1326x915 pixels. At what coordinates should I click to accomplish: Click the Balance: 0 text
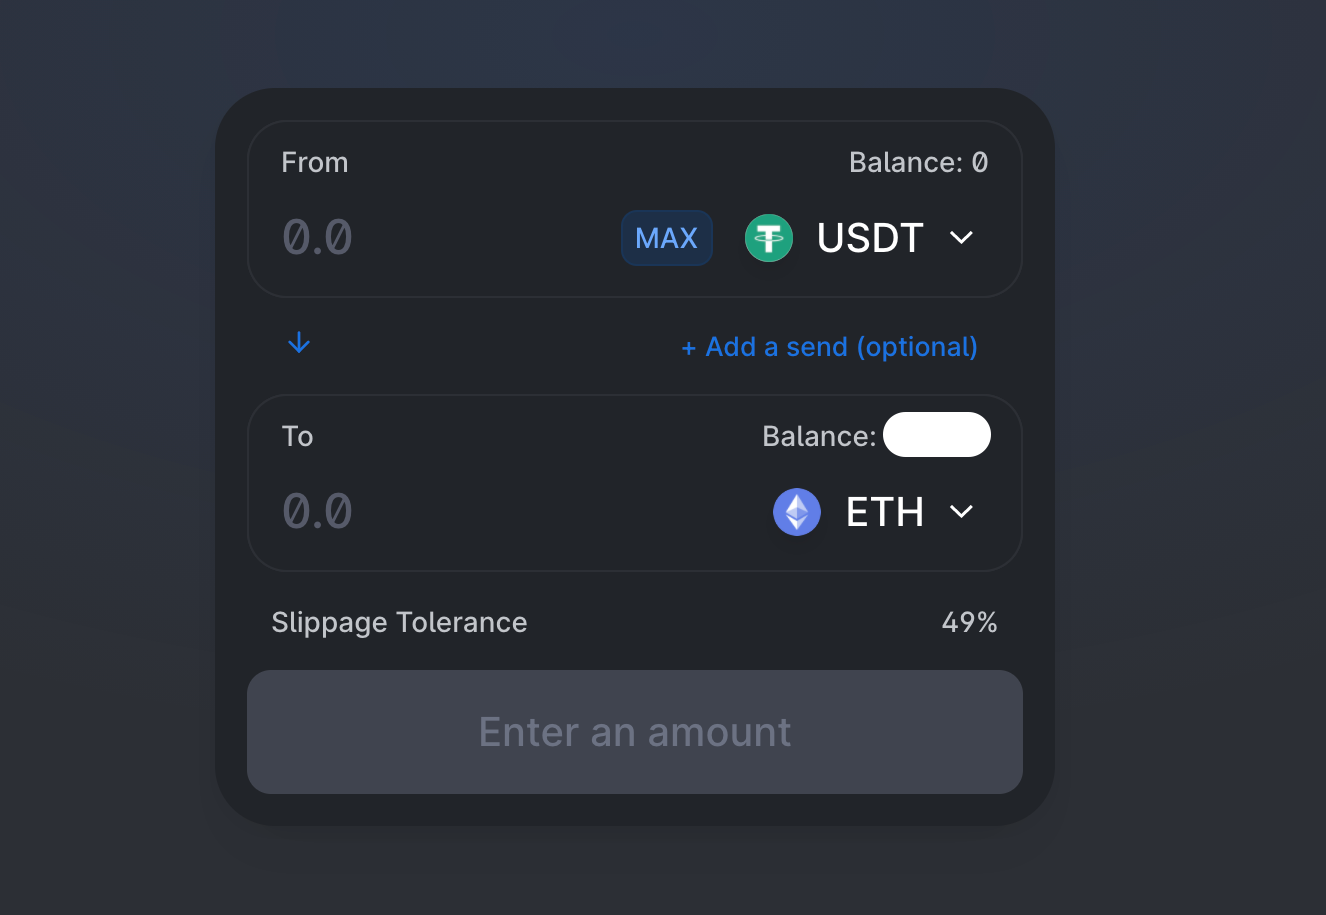[x=917, y=162]
